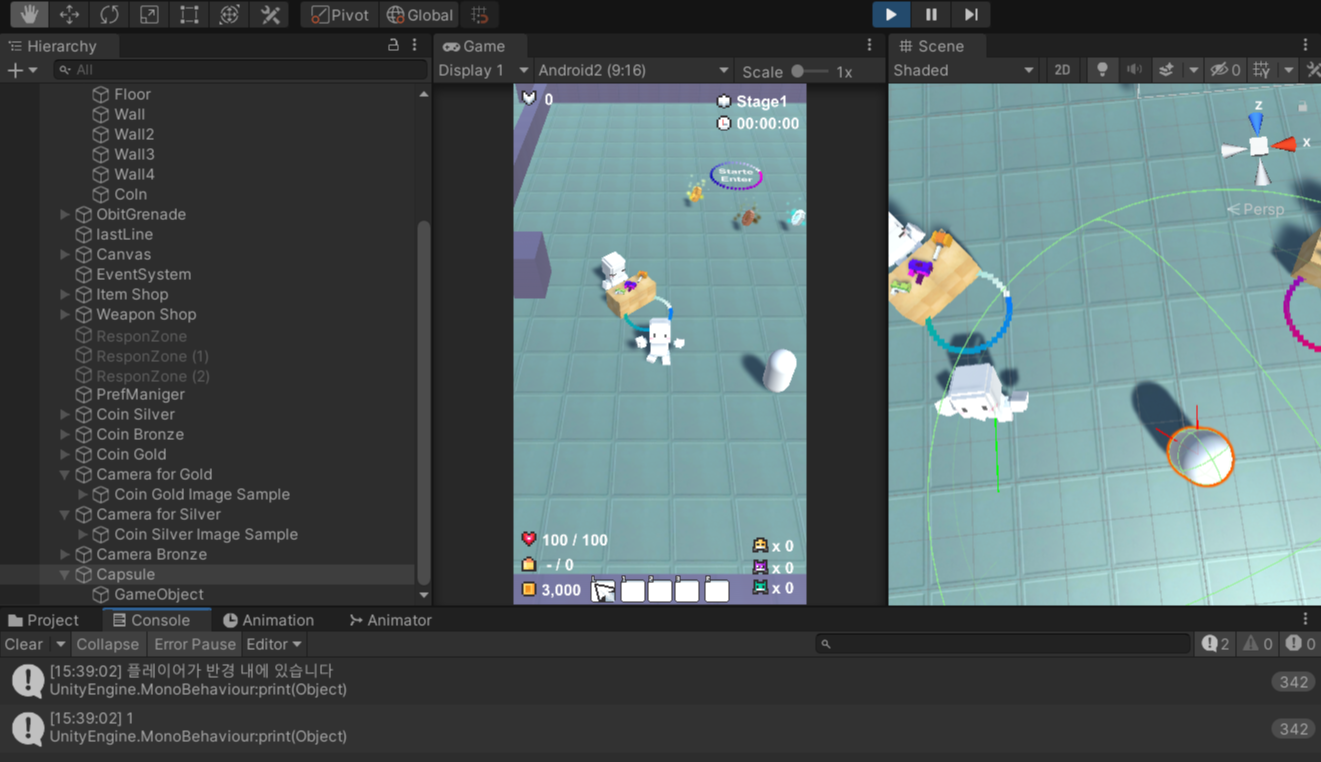Collapse the Camera for Gold object
This screenshot has height=762, width=1321.
(x=65, y=474)
